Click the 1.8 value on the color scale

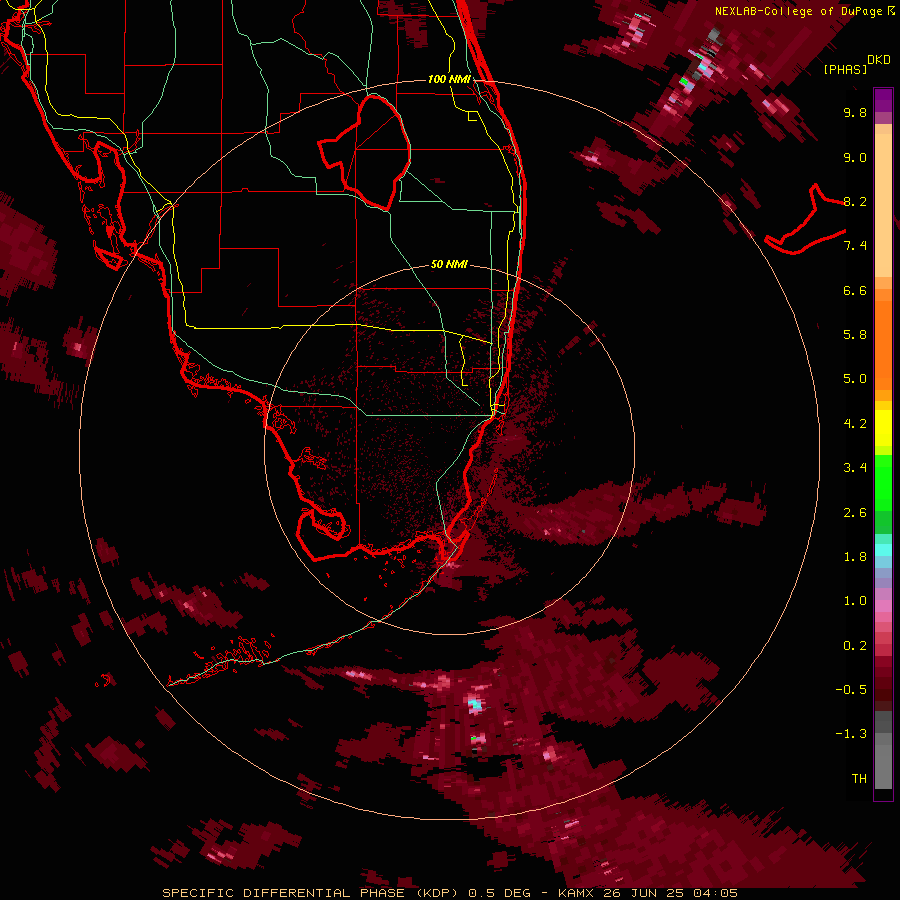coord(855,557)
